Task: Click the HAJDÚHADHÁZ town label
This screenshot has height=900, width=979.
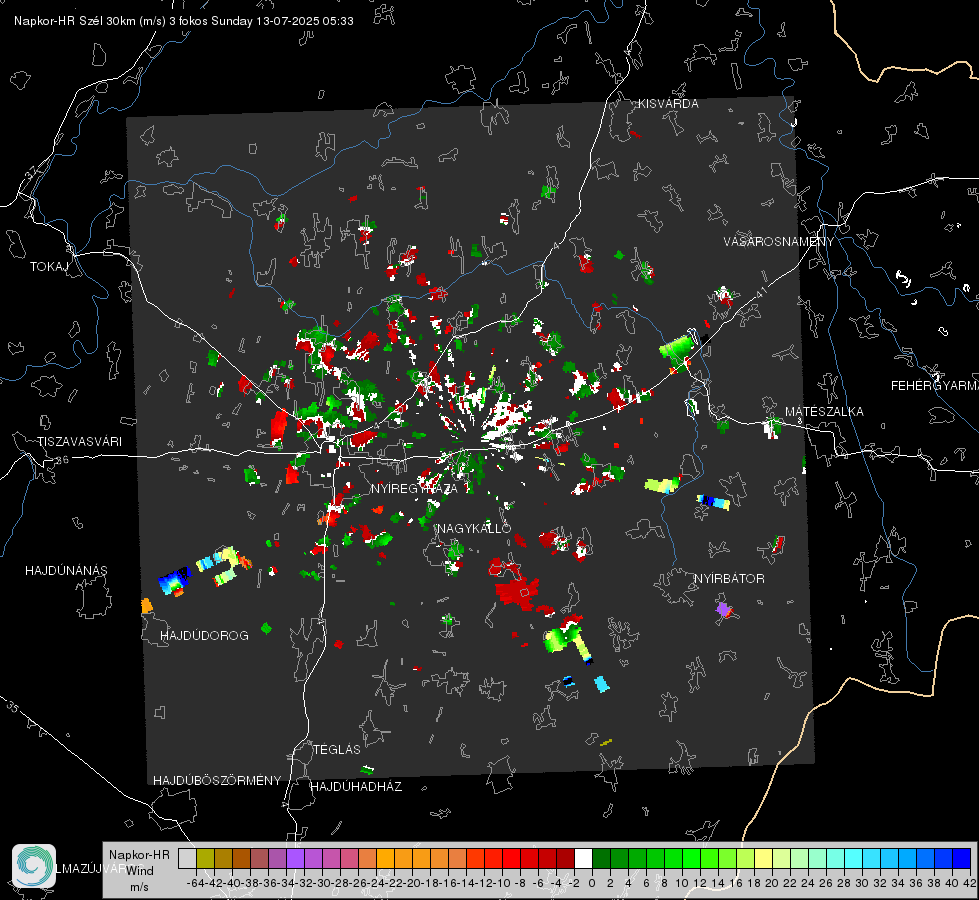Action: (357, 787)
